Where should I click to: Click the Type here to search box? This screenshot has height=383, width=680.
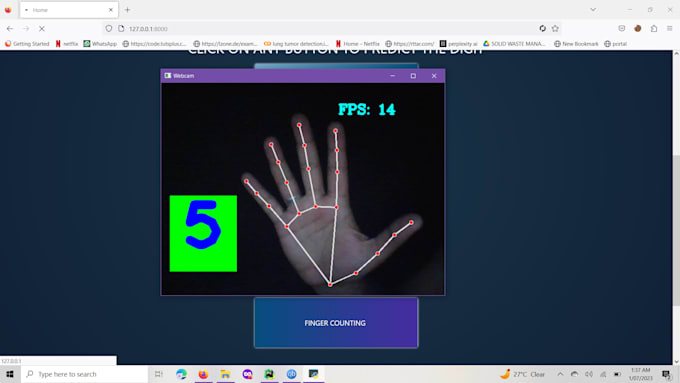84,374
